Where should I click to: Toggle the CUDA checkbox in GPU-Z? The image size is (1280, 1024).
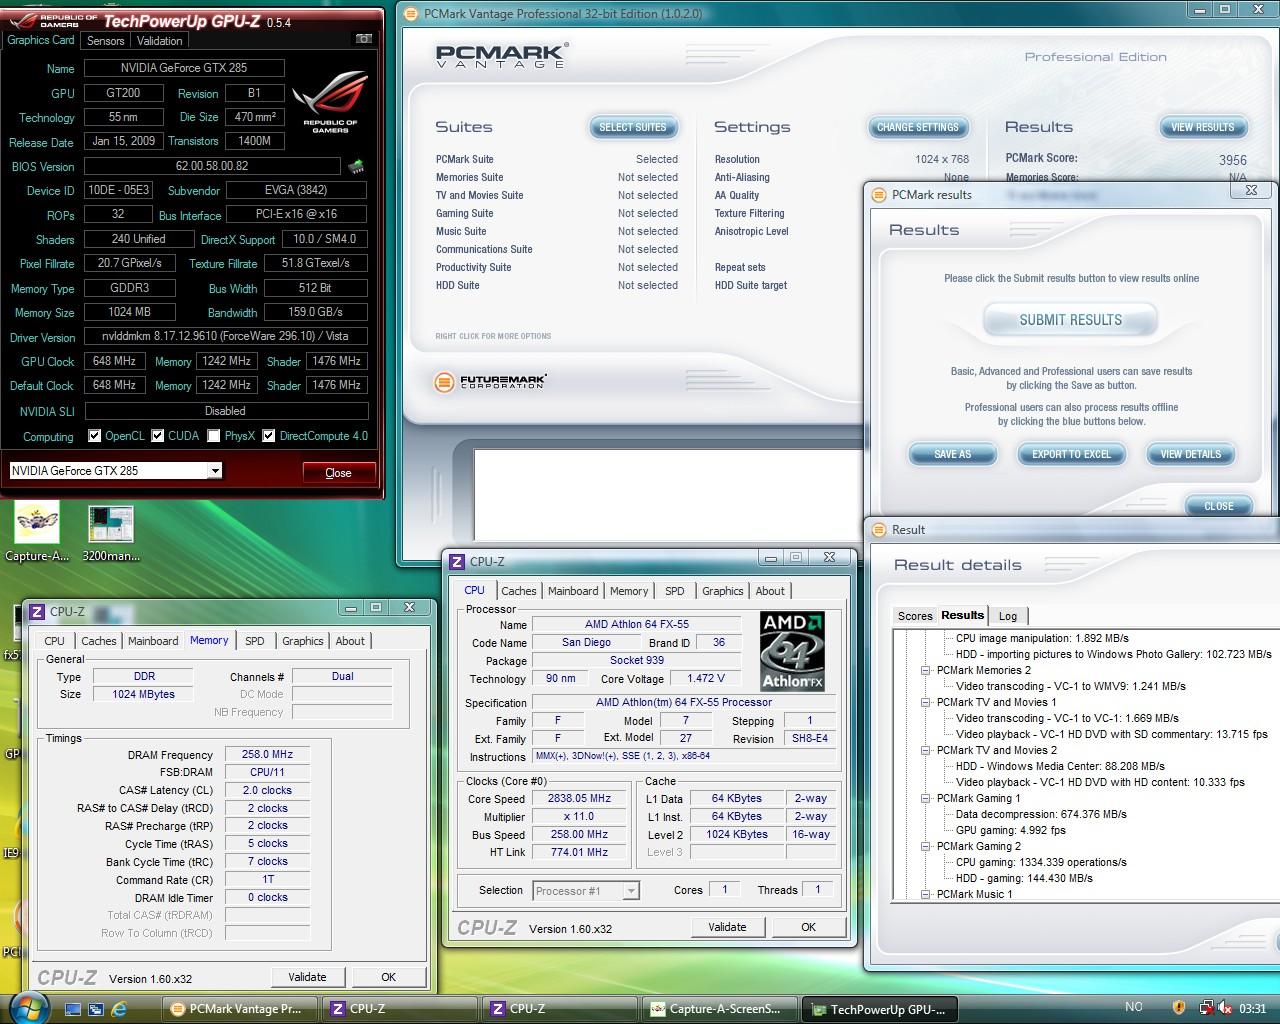(x=158, y=436)
